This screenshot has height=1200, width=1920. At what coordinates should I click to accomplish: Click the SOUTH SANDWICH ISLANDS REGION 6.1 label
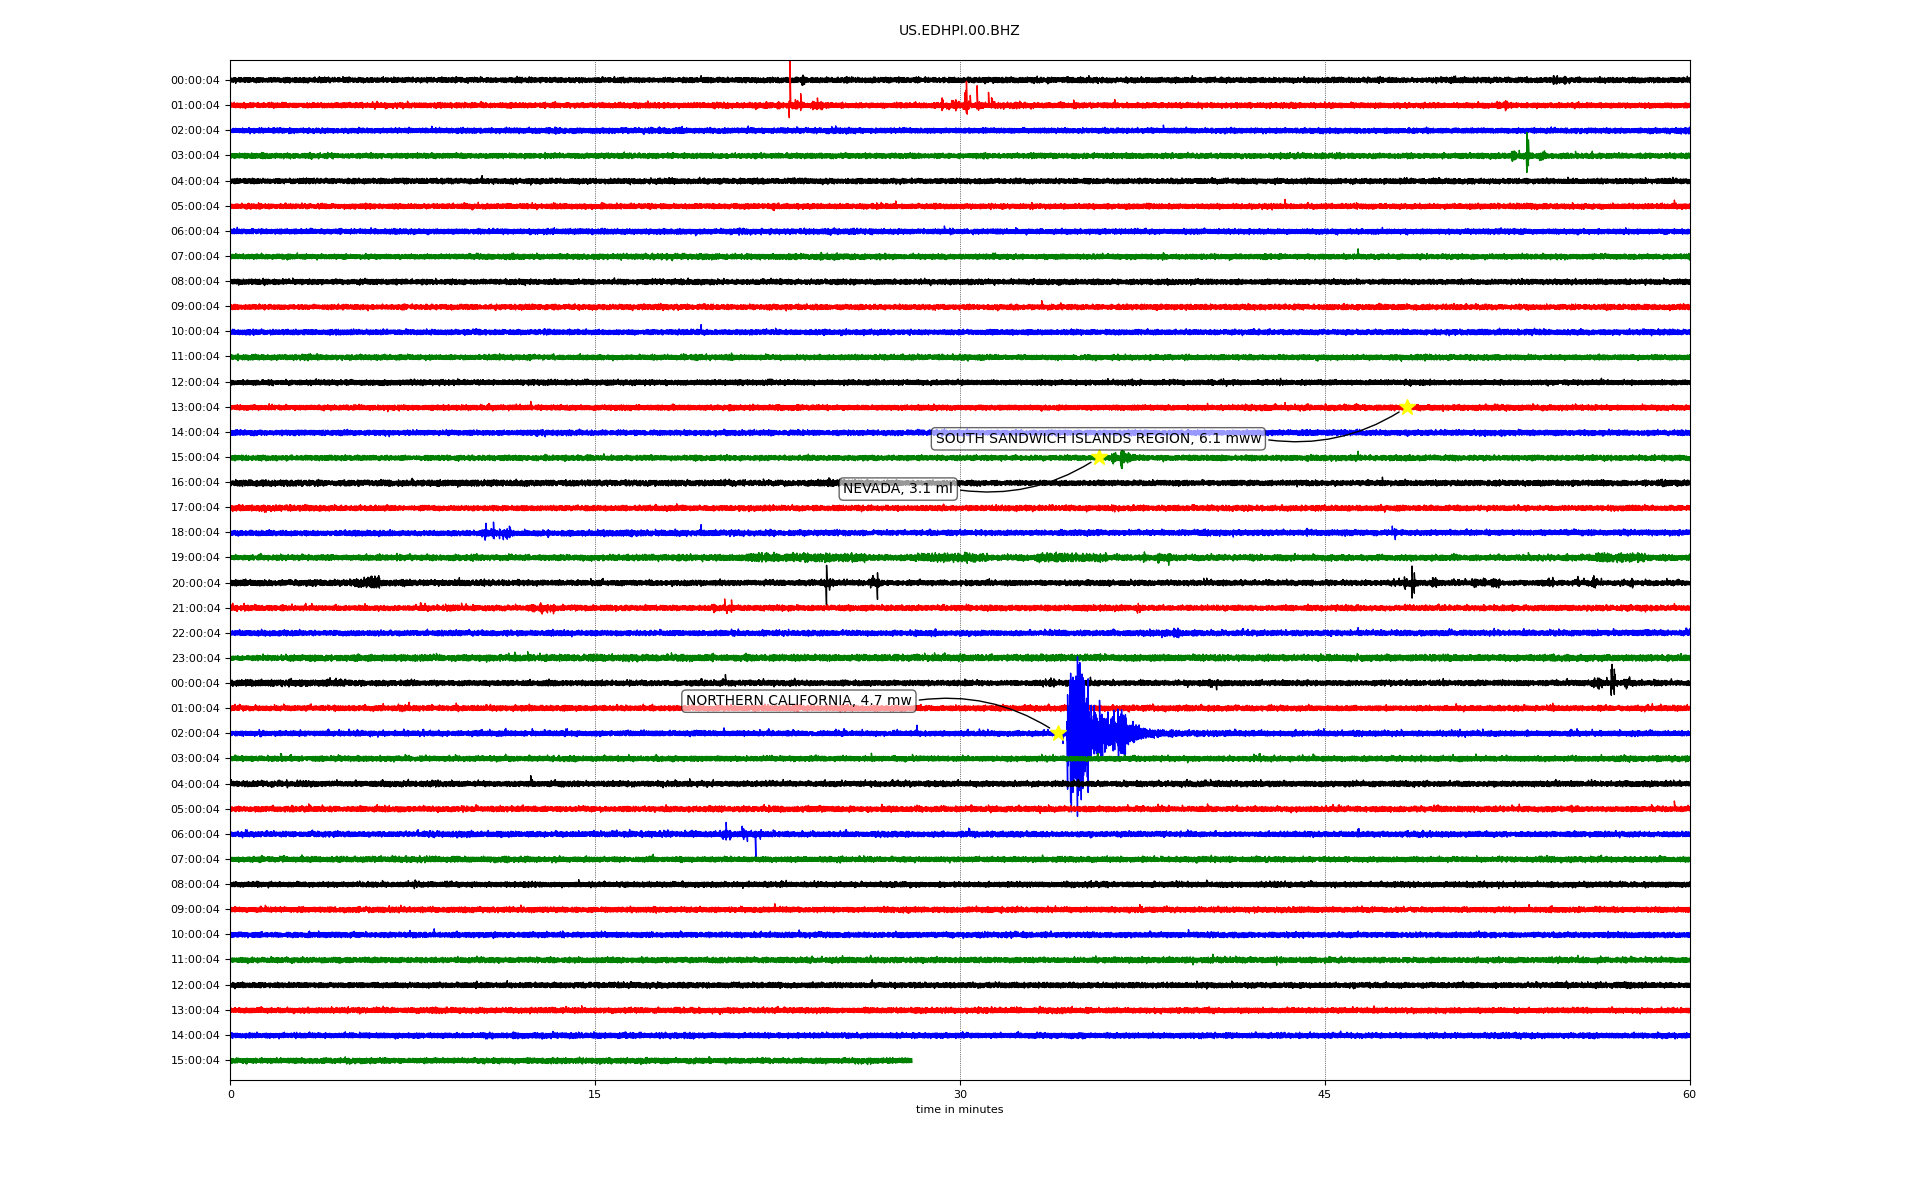1098,439
